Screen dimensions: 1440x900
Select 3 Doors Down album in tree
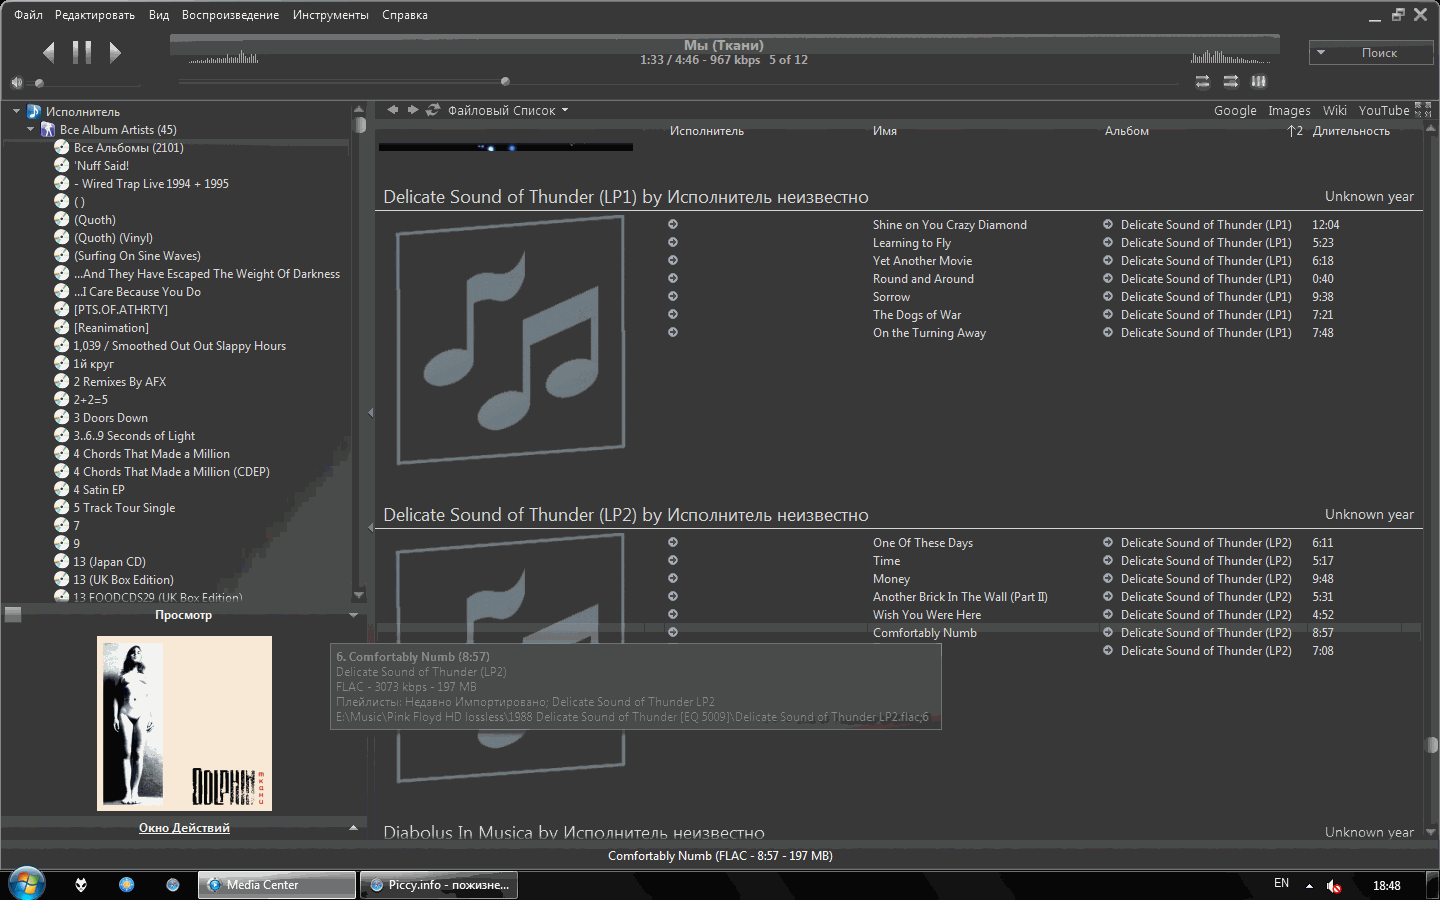tap(110, 418)
